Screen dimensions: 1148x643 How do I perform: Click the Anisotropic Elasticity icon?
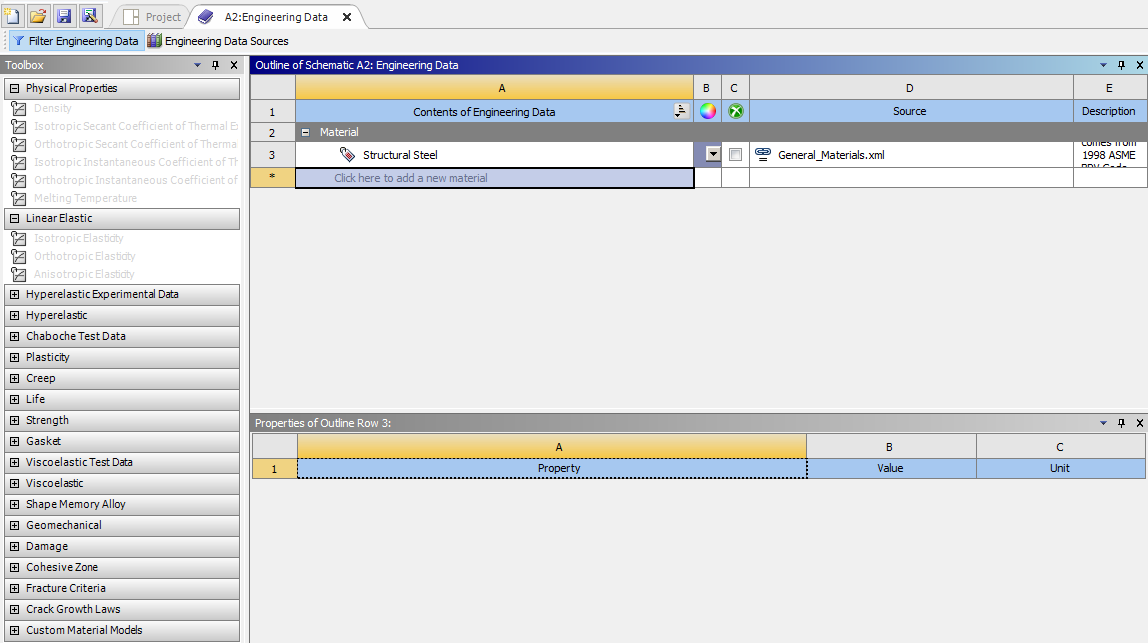click(19, 275)
